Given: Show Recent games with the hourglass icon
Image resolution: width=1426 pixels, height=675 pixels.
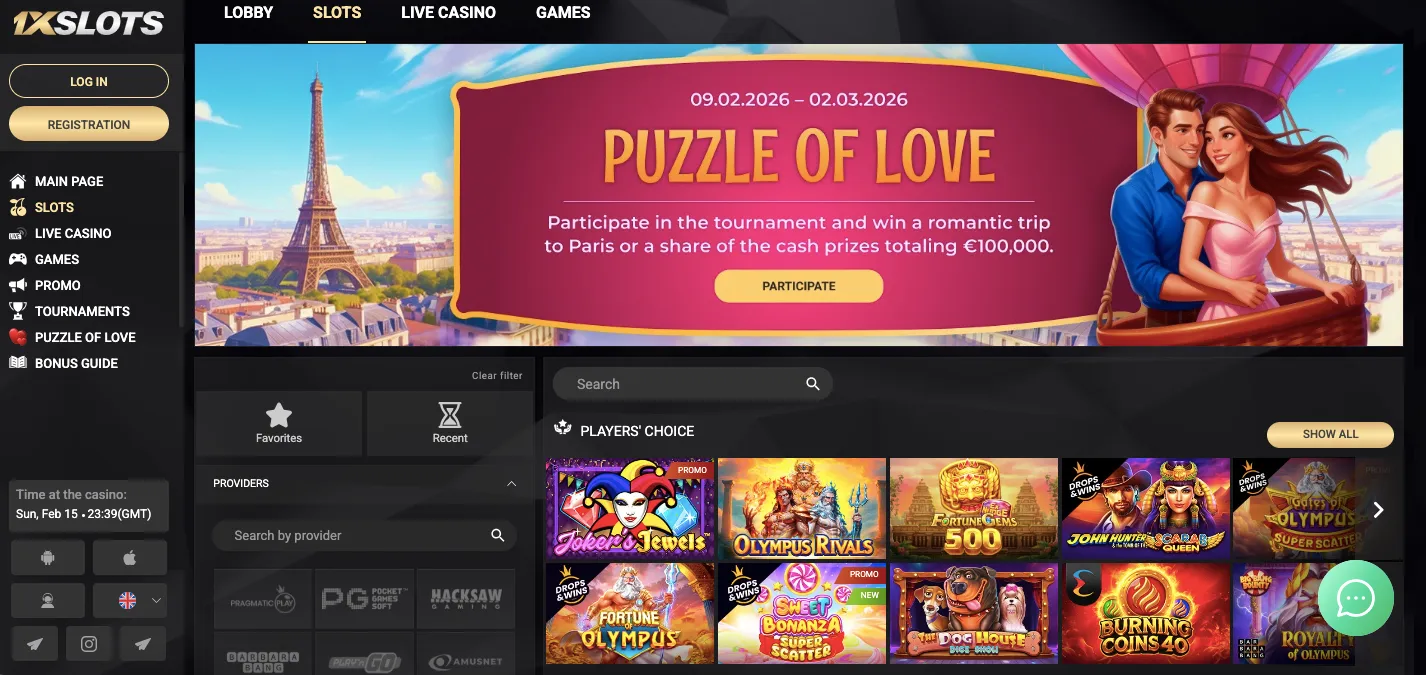Looking at the screenshot, I should click(x=450, y=423).
